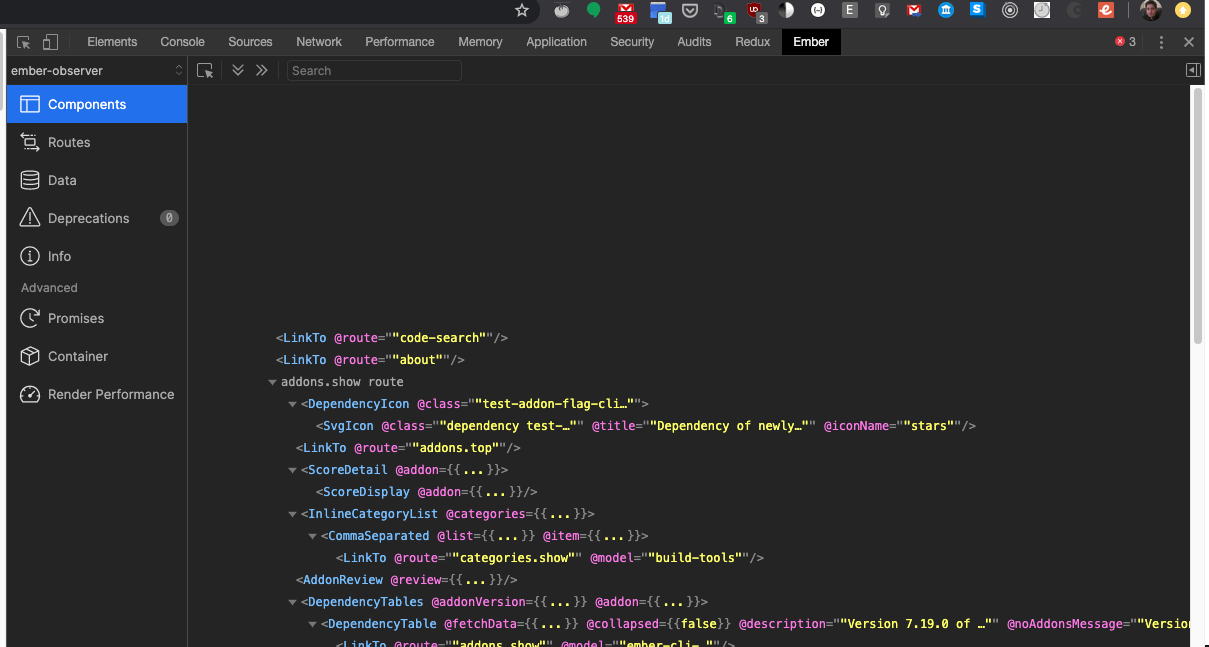Open the ember-observer app dropdown

(x=96, y=70)
